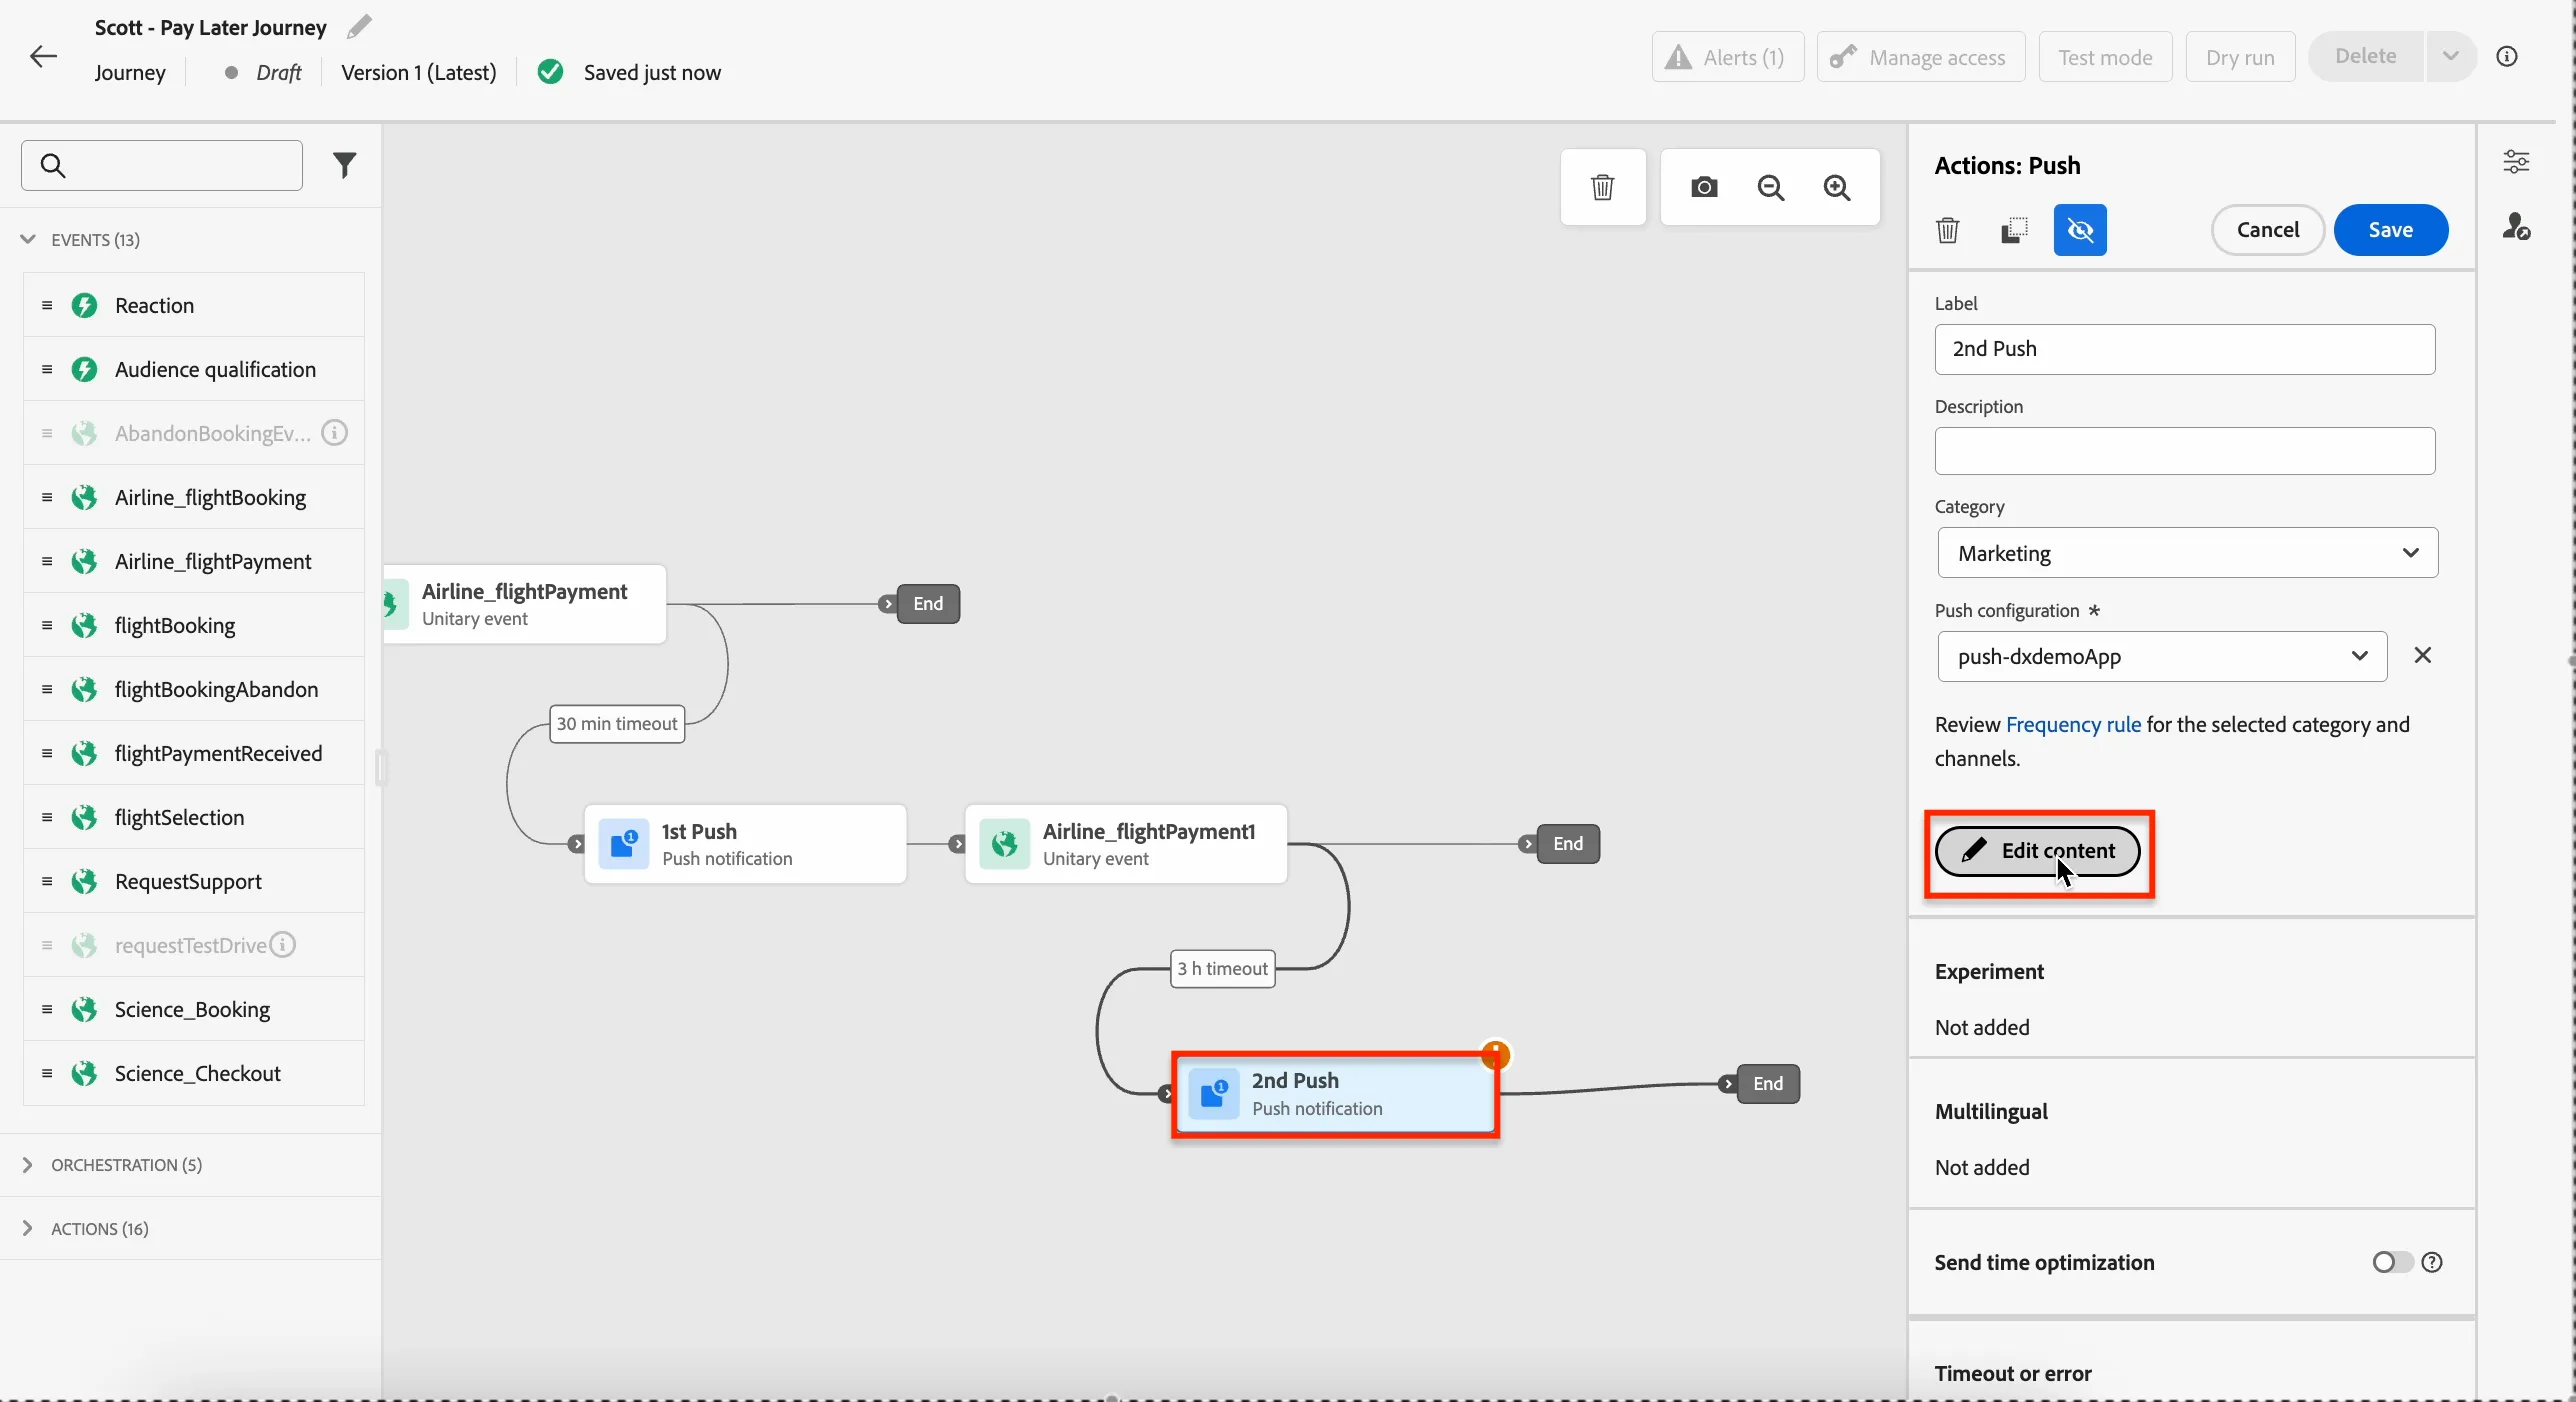Image resolution: width=2576 pixels, height=1402 pixels.
Task: Click the 30 min timeout label
Action: 617,724
